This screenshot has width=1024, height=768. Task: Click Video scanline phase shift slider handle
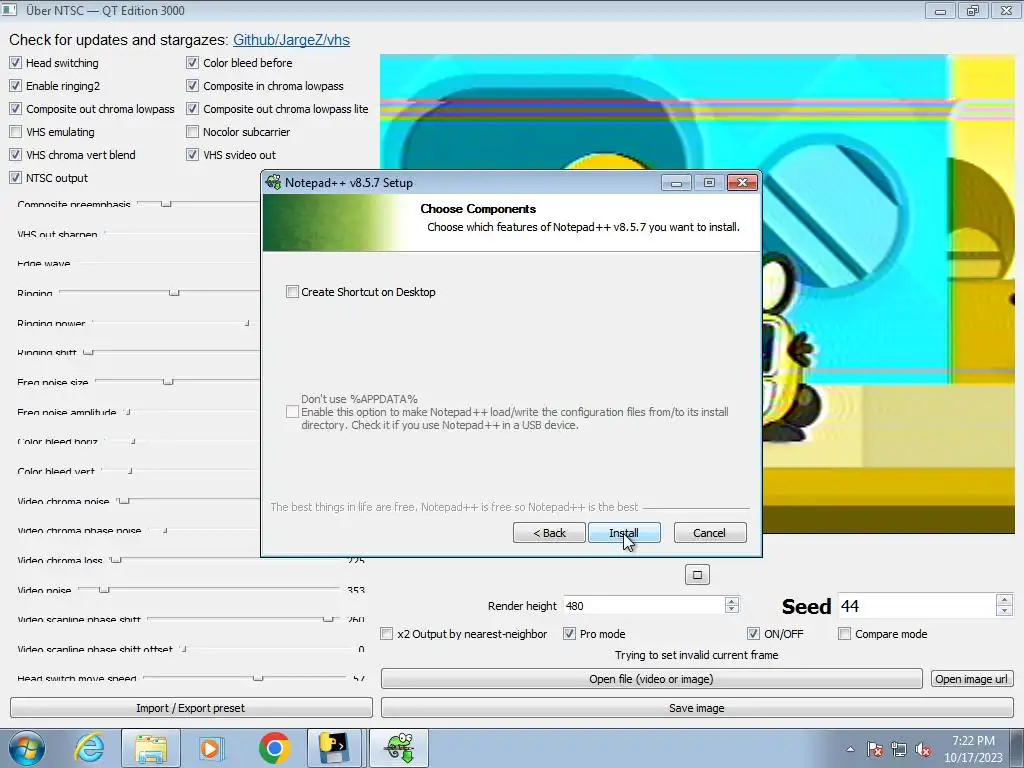[328, 619]
